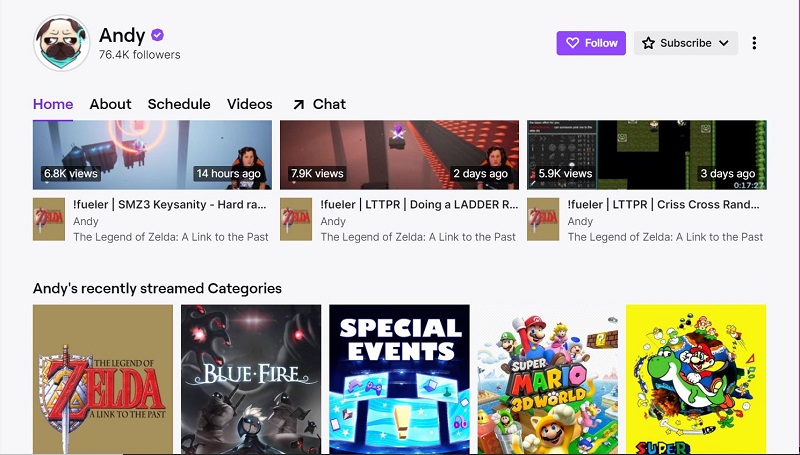Open Zelda category link under LADDER video
This screenshot has width=800, height=455.
418,237
